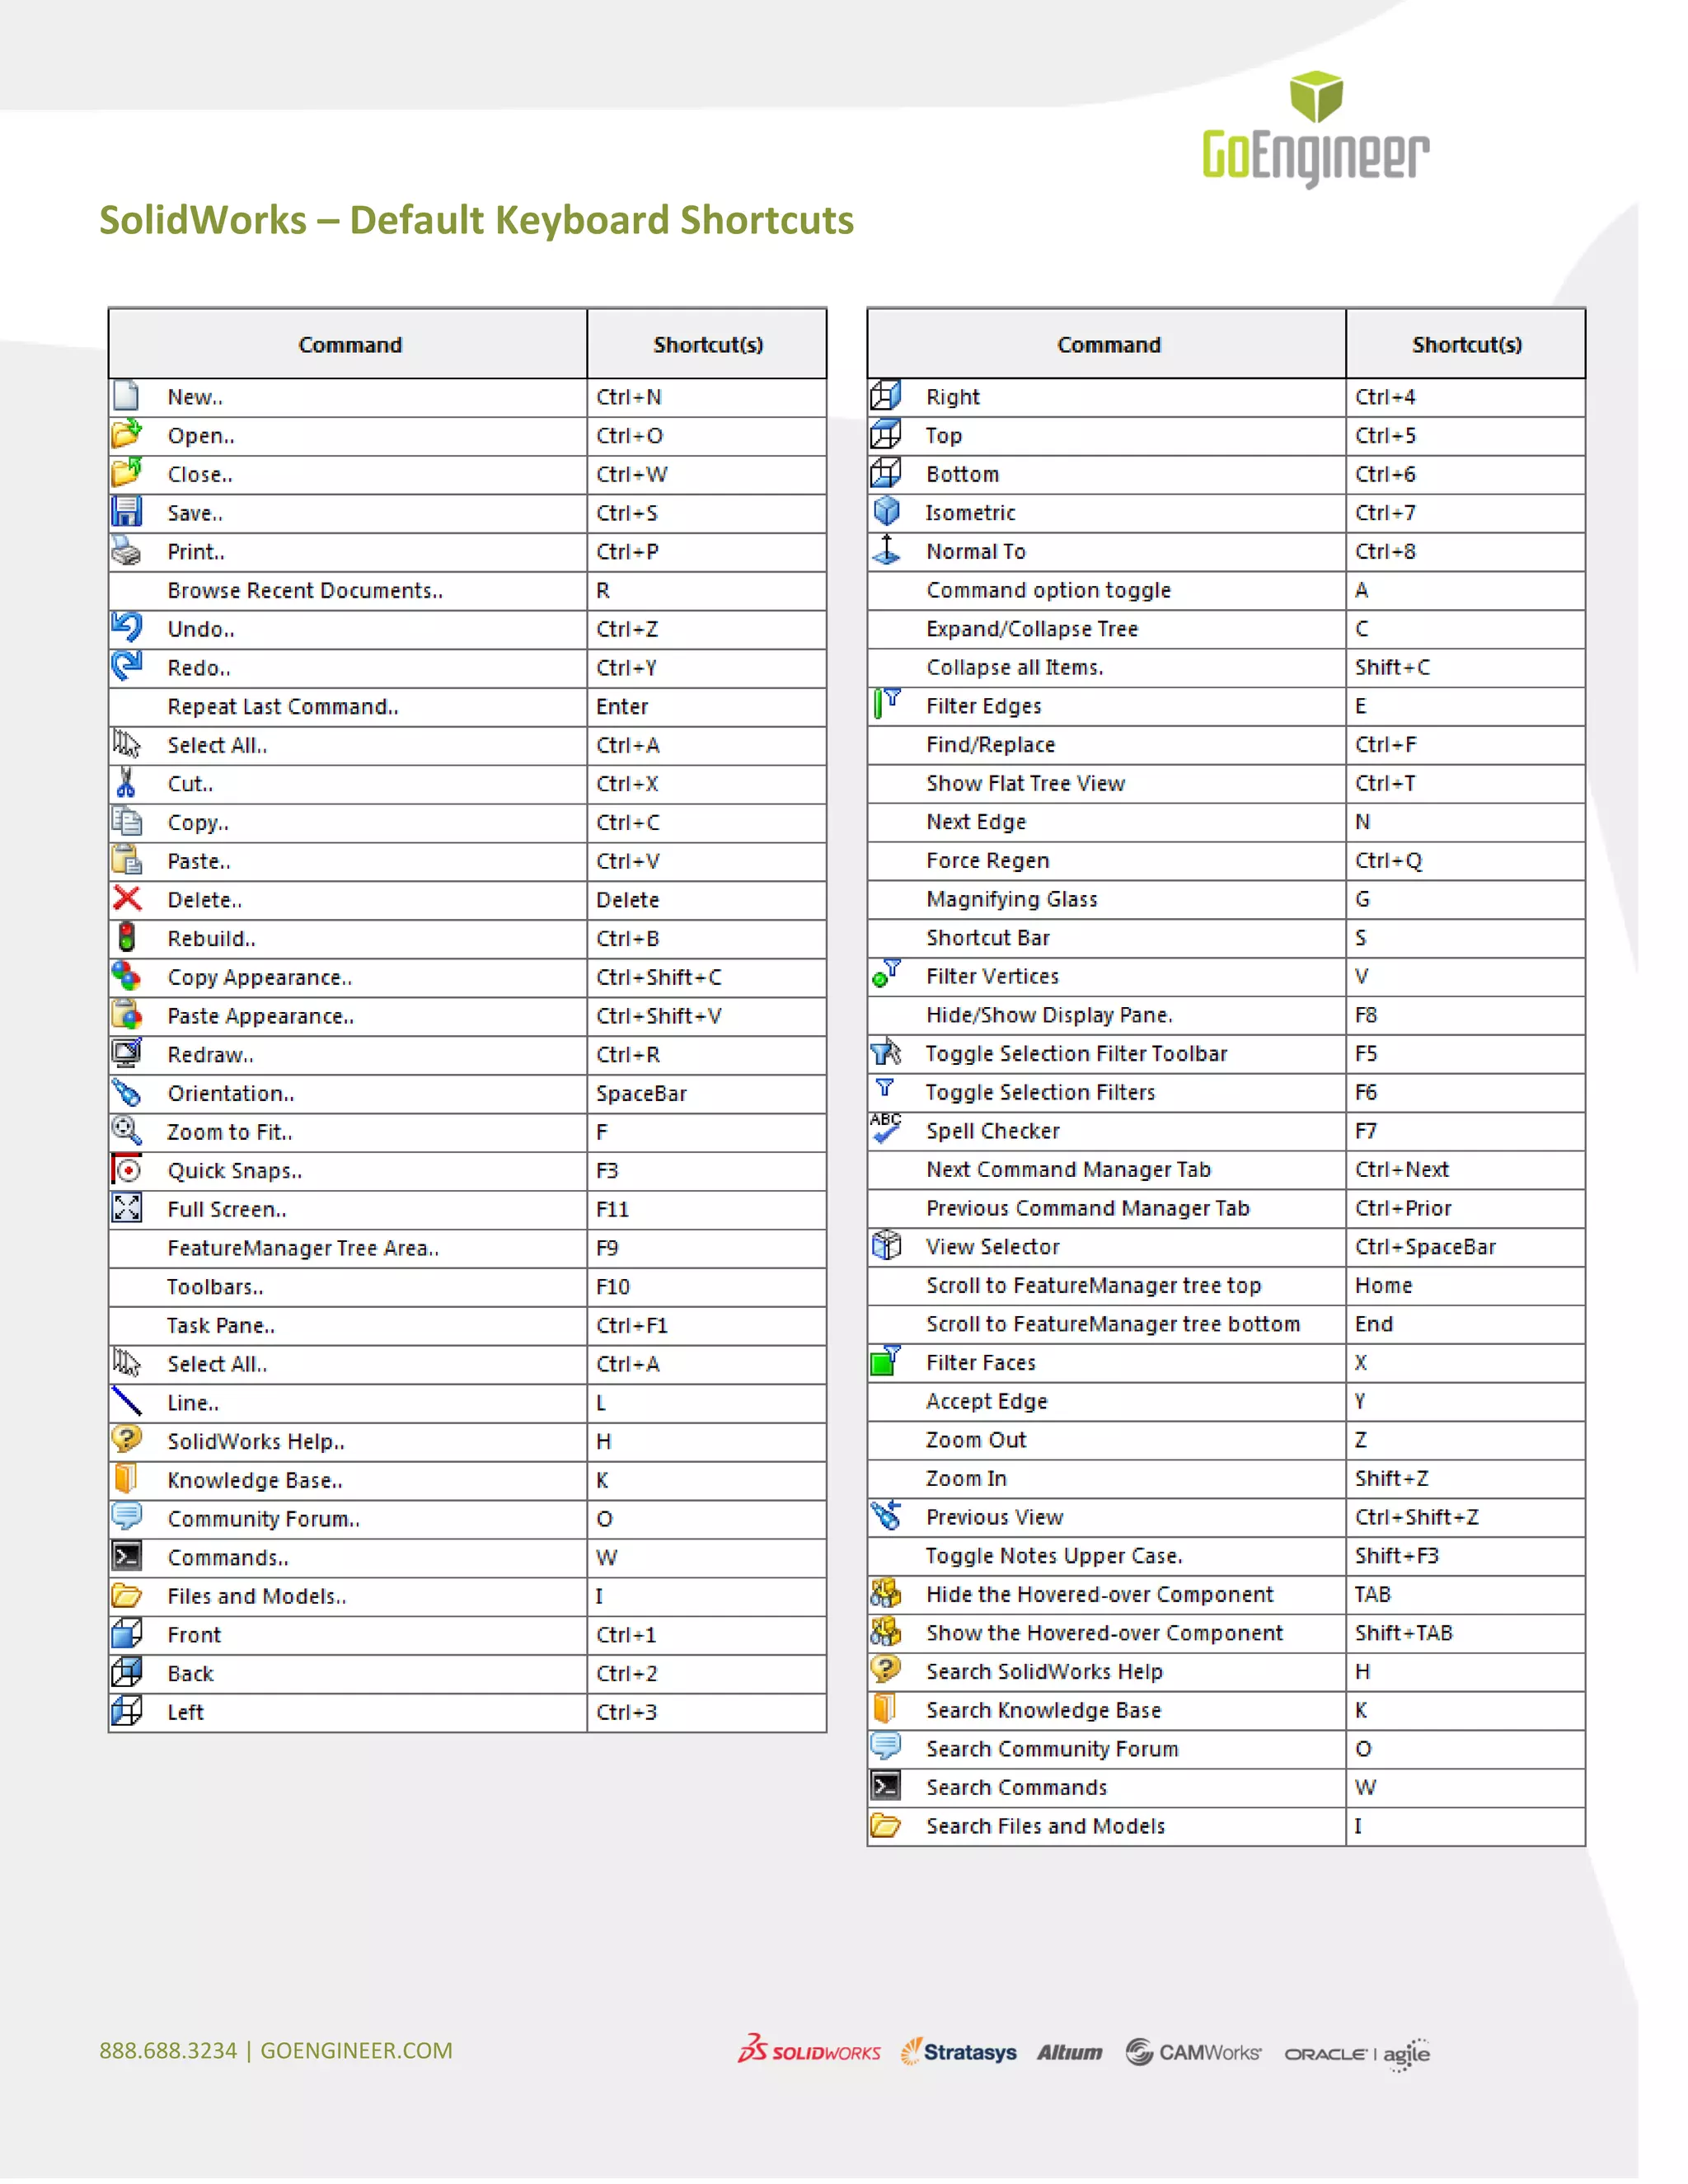
Task: Click the green Filter Faces icon
Action: [x=886, y=1361]
